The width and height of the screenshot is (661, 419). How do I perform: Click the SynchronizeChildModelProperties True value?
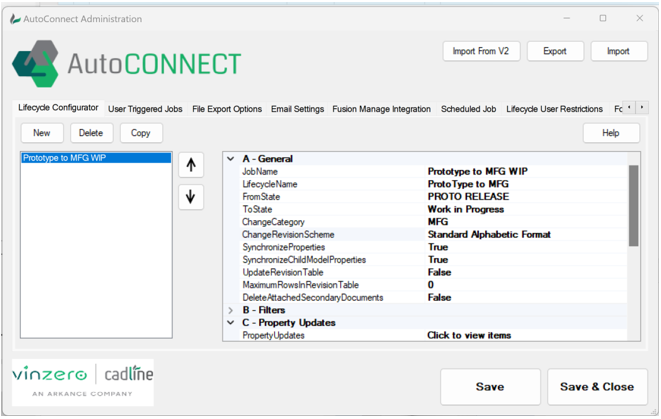click(438, 260)
